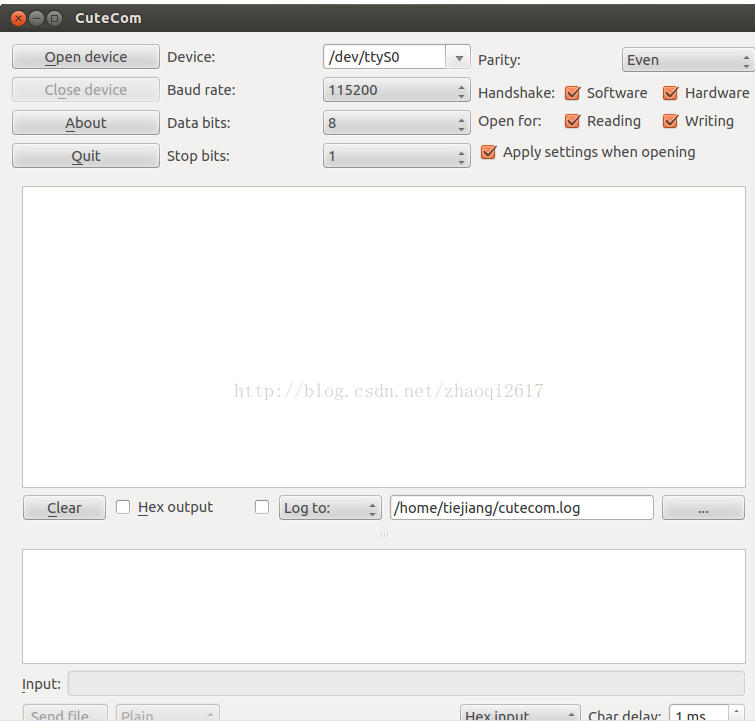Click the Char delay spinbox value

pos(698,713)
